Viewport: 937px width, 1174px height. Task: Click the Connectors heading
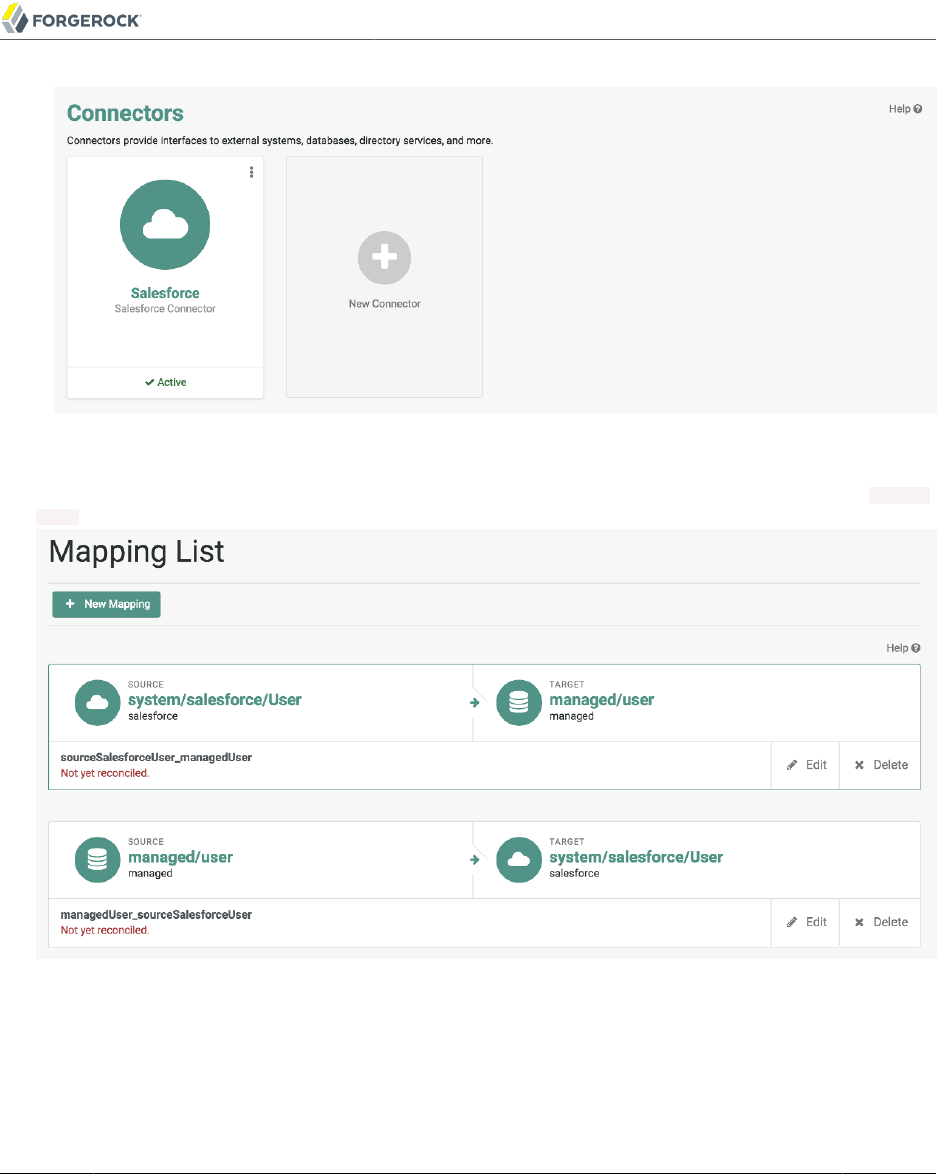pos(125,113)
